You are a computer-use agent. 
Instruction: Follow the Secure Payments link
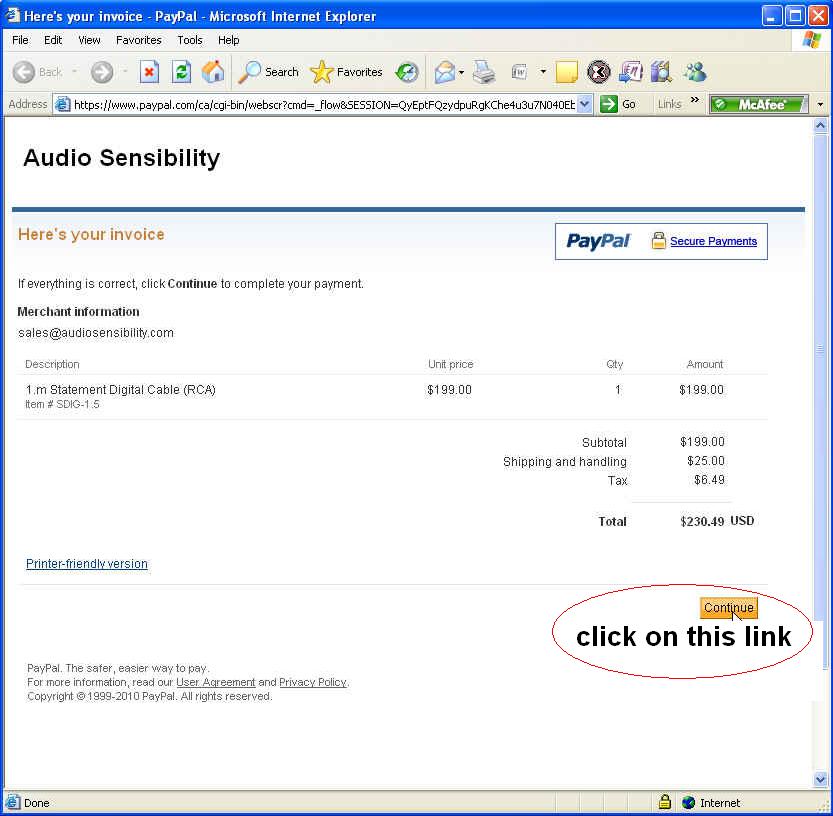point(713,241)
